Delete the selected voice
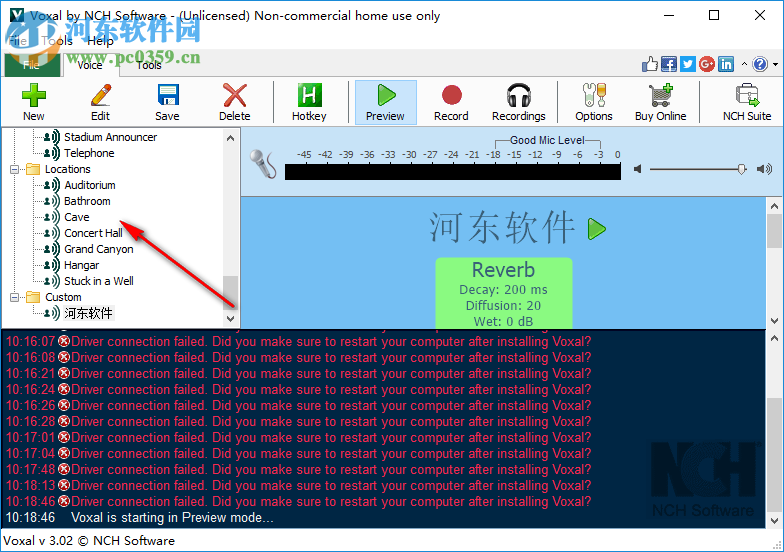 coord(234,102)
